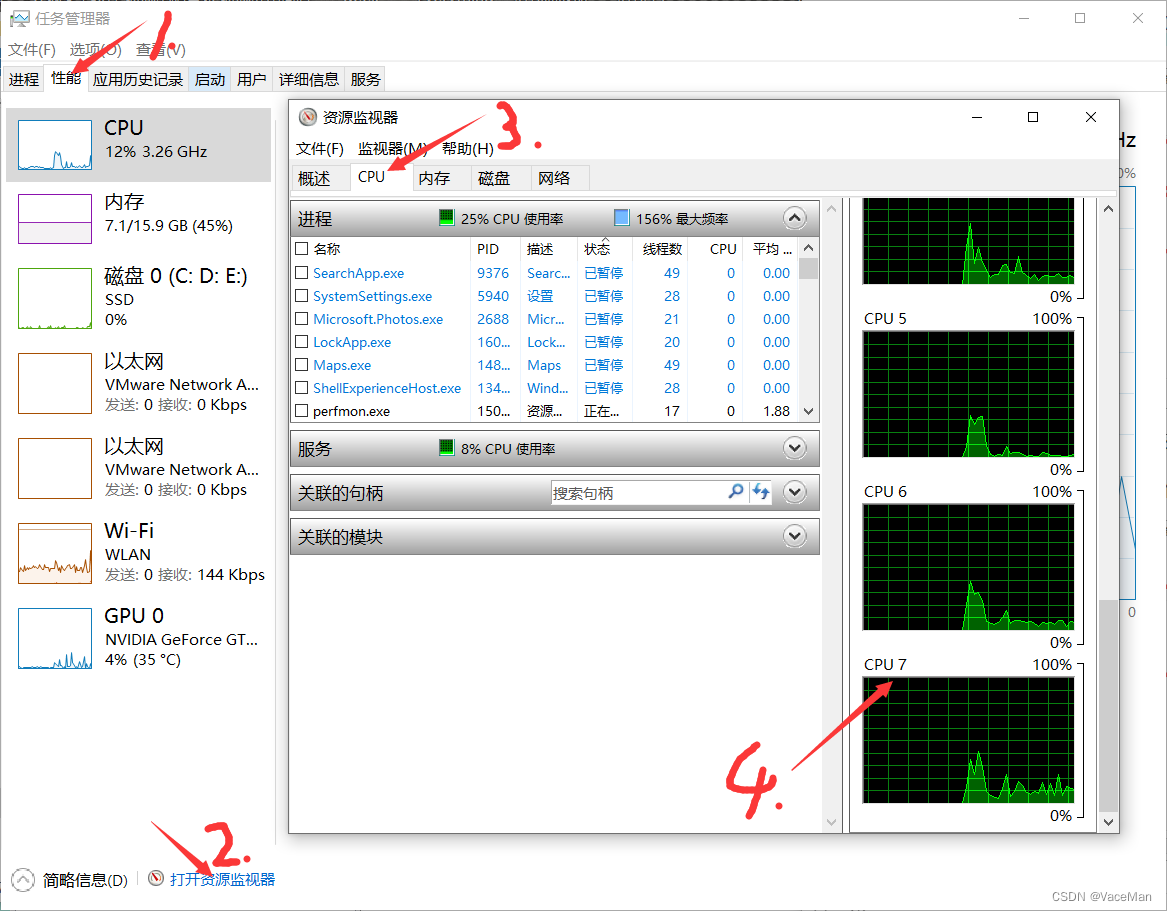Click the Resource Monitor icon next to 打开资源监视器
1167x911 pixels.
coord(156,878)
